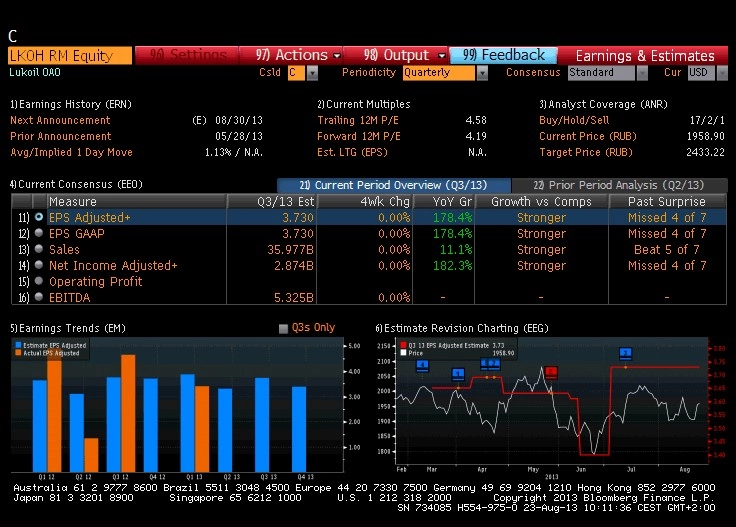
Task: Click blue Estimate EPS Adjusted legend swatch
Action: pyautogui.click(x=18, y=345)
